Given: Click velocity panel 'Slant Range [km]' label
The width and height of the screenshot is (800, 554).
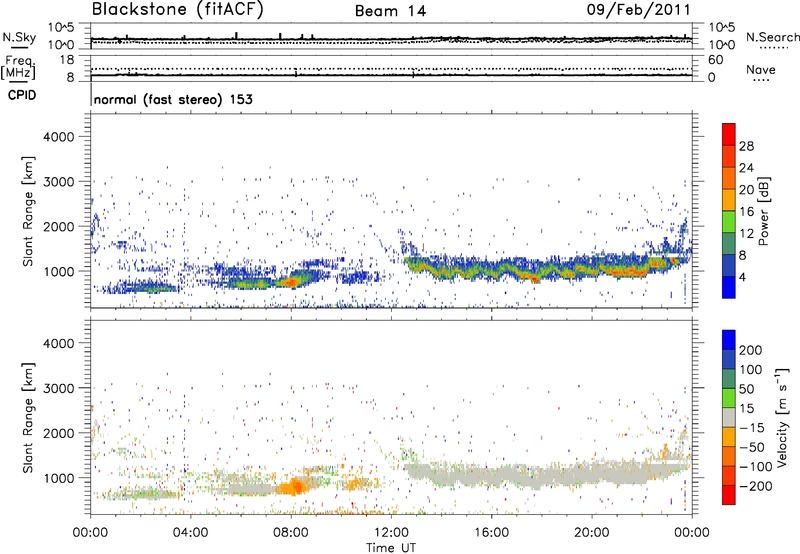Looking at the screenshot, I should tap(28, 418).
